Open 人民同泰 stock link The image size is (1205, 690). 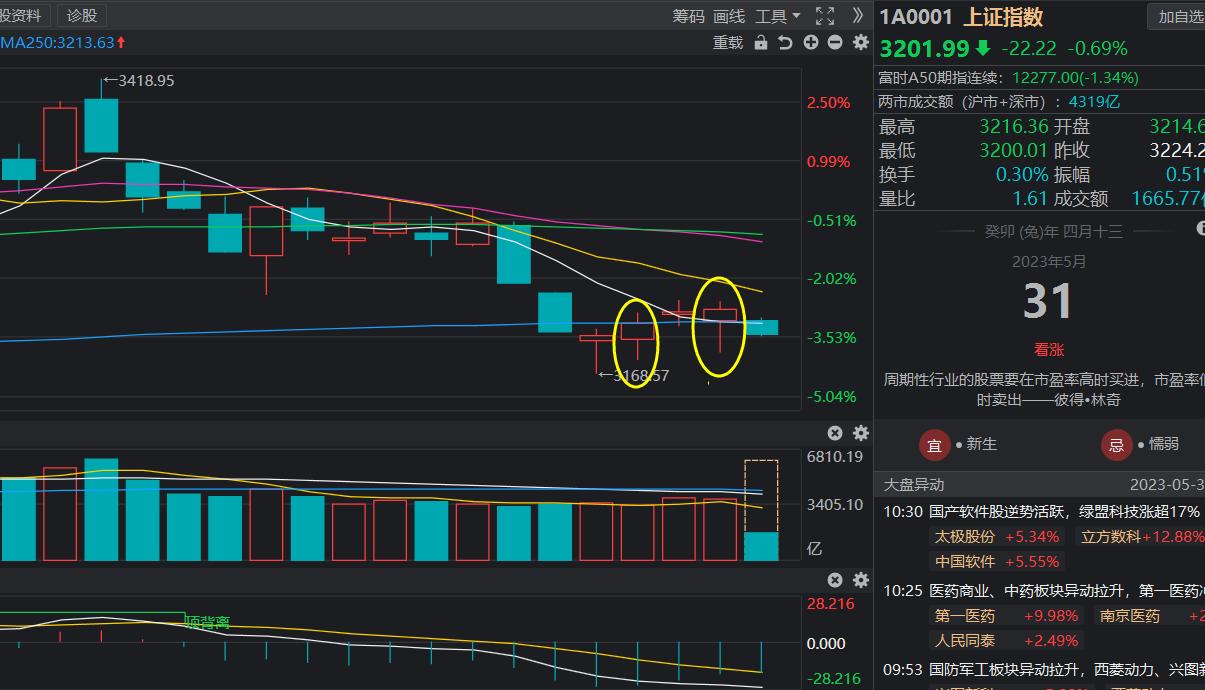coord(965,640)
